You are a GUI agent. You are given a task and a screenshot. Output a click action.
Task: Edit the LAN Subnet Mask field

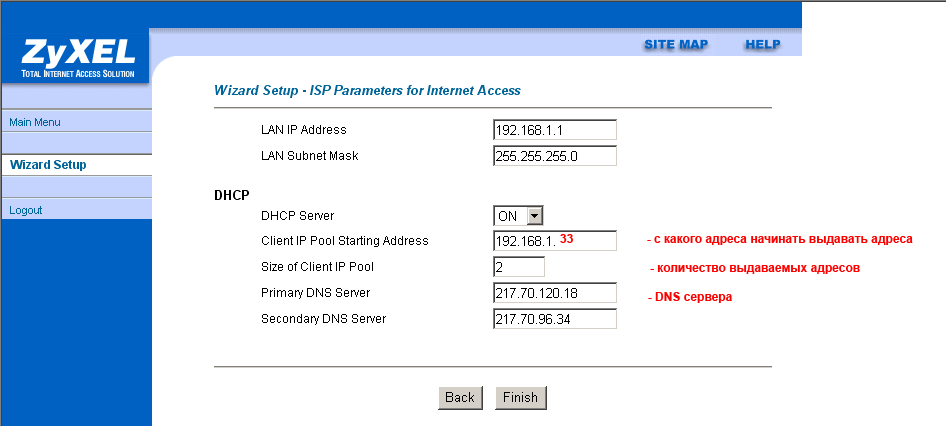[x=555, y=156]
